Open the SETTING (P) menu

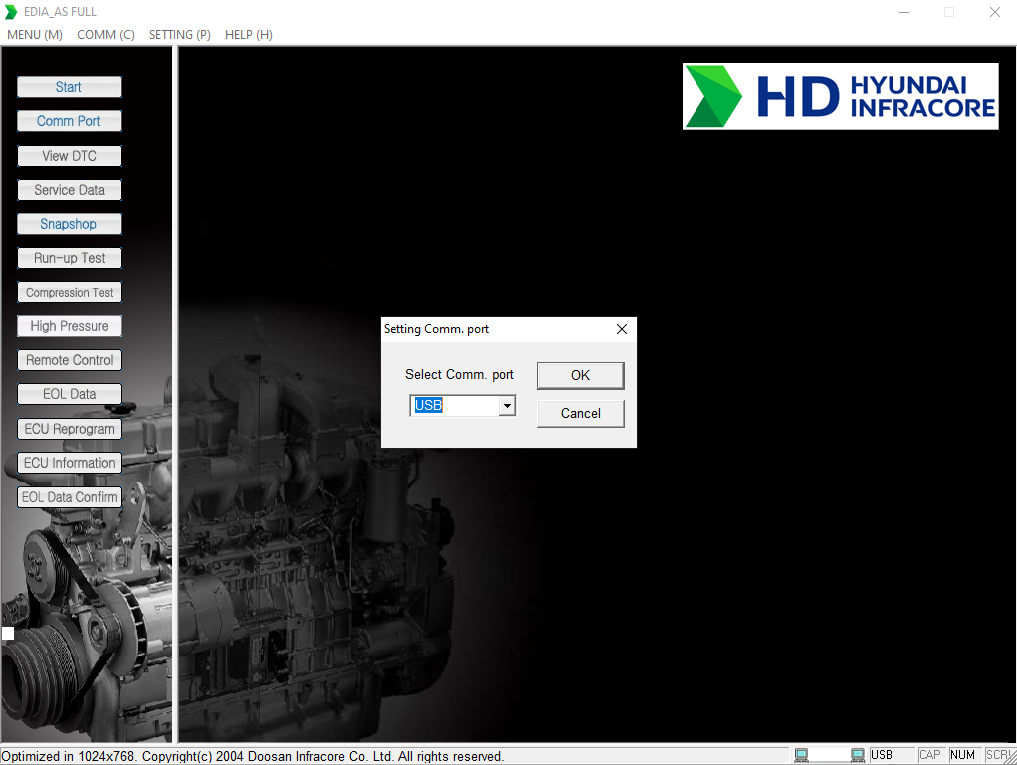pyautogui.click(x=180, y=34)
